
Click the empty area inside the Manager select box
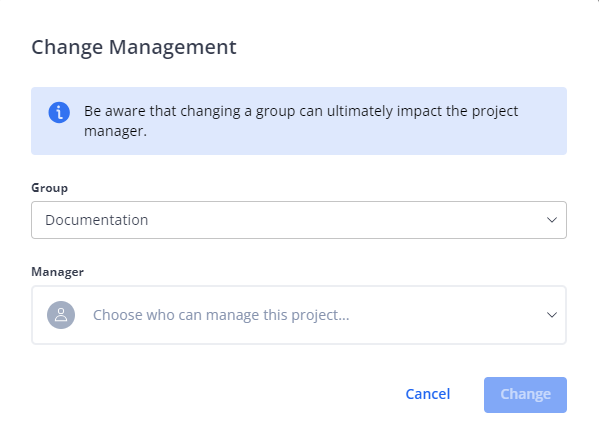(447, 315)
